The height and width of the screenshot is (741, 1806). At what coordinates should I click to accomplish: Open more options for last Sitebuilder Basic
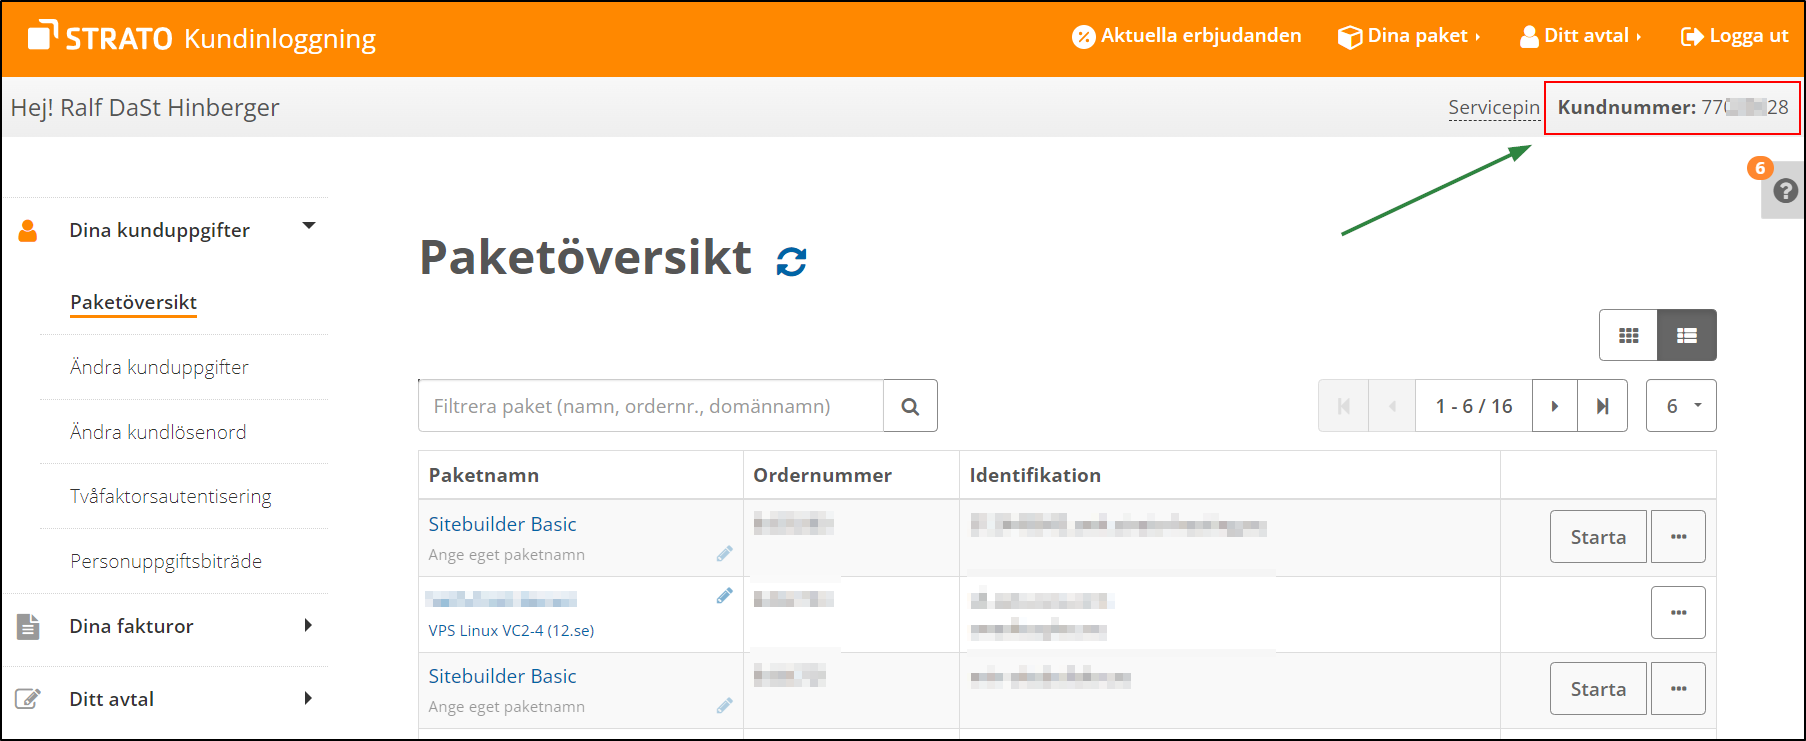[x=1678, y=689]
